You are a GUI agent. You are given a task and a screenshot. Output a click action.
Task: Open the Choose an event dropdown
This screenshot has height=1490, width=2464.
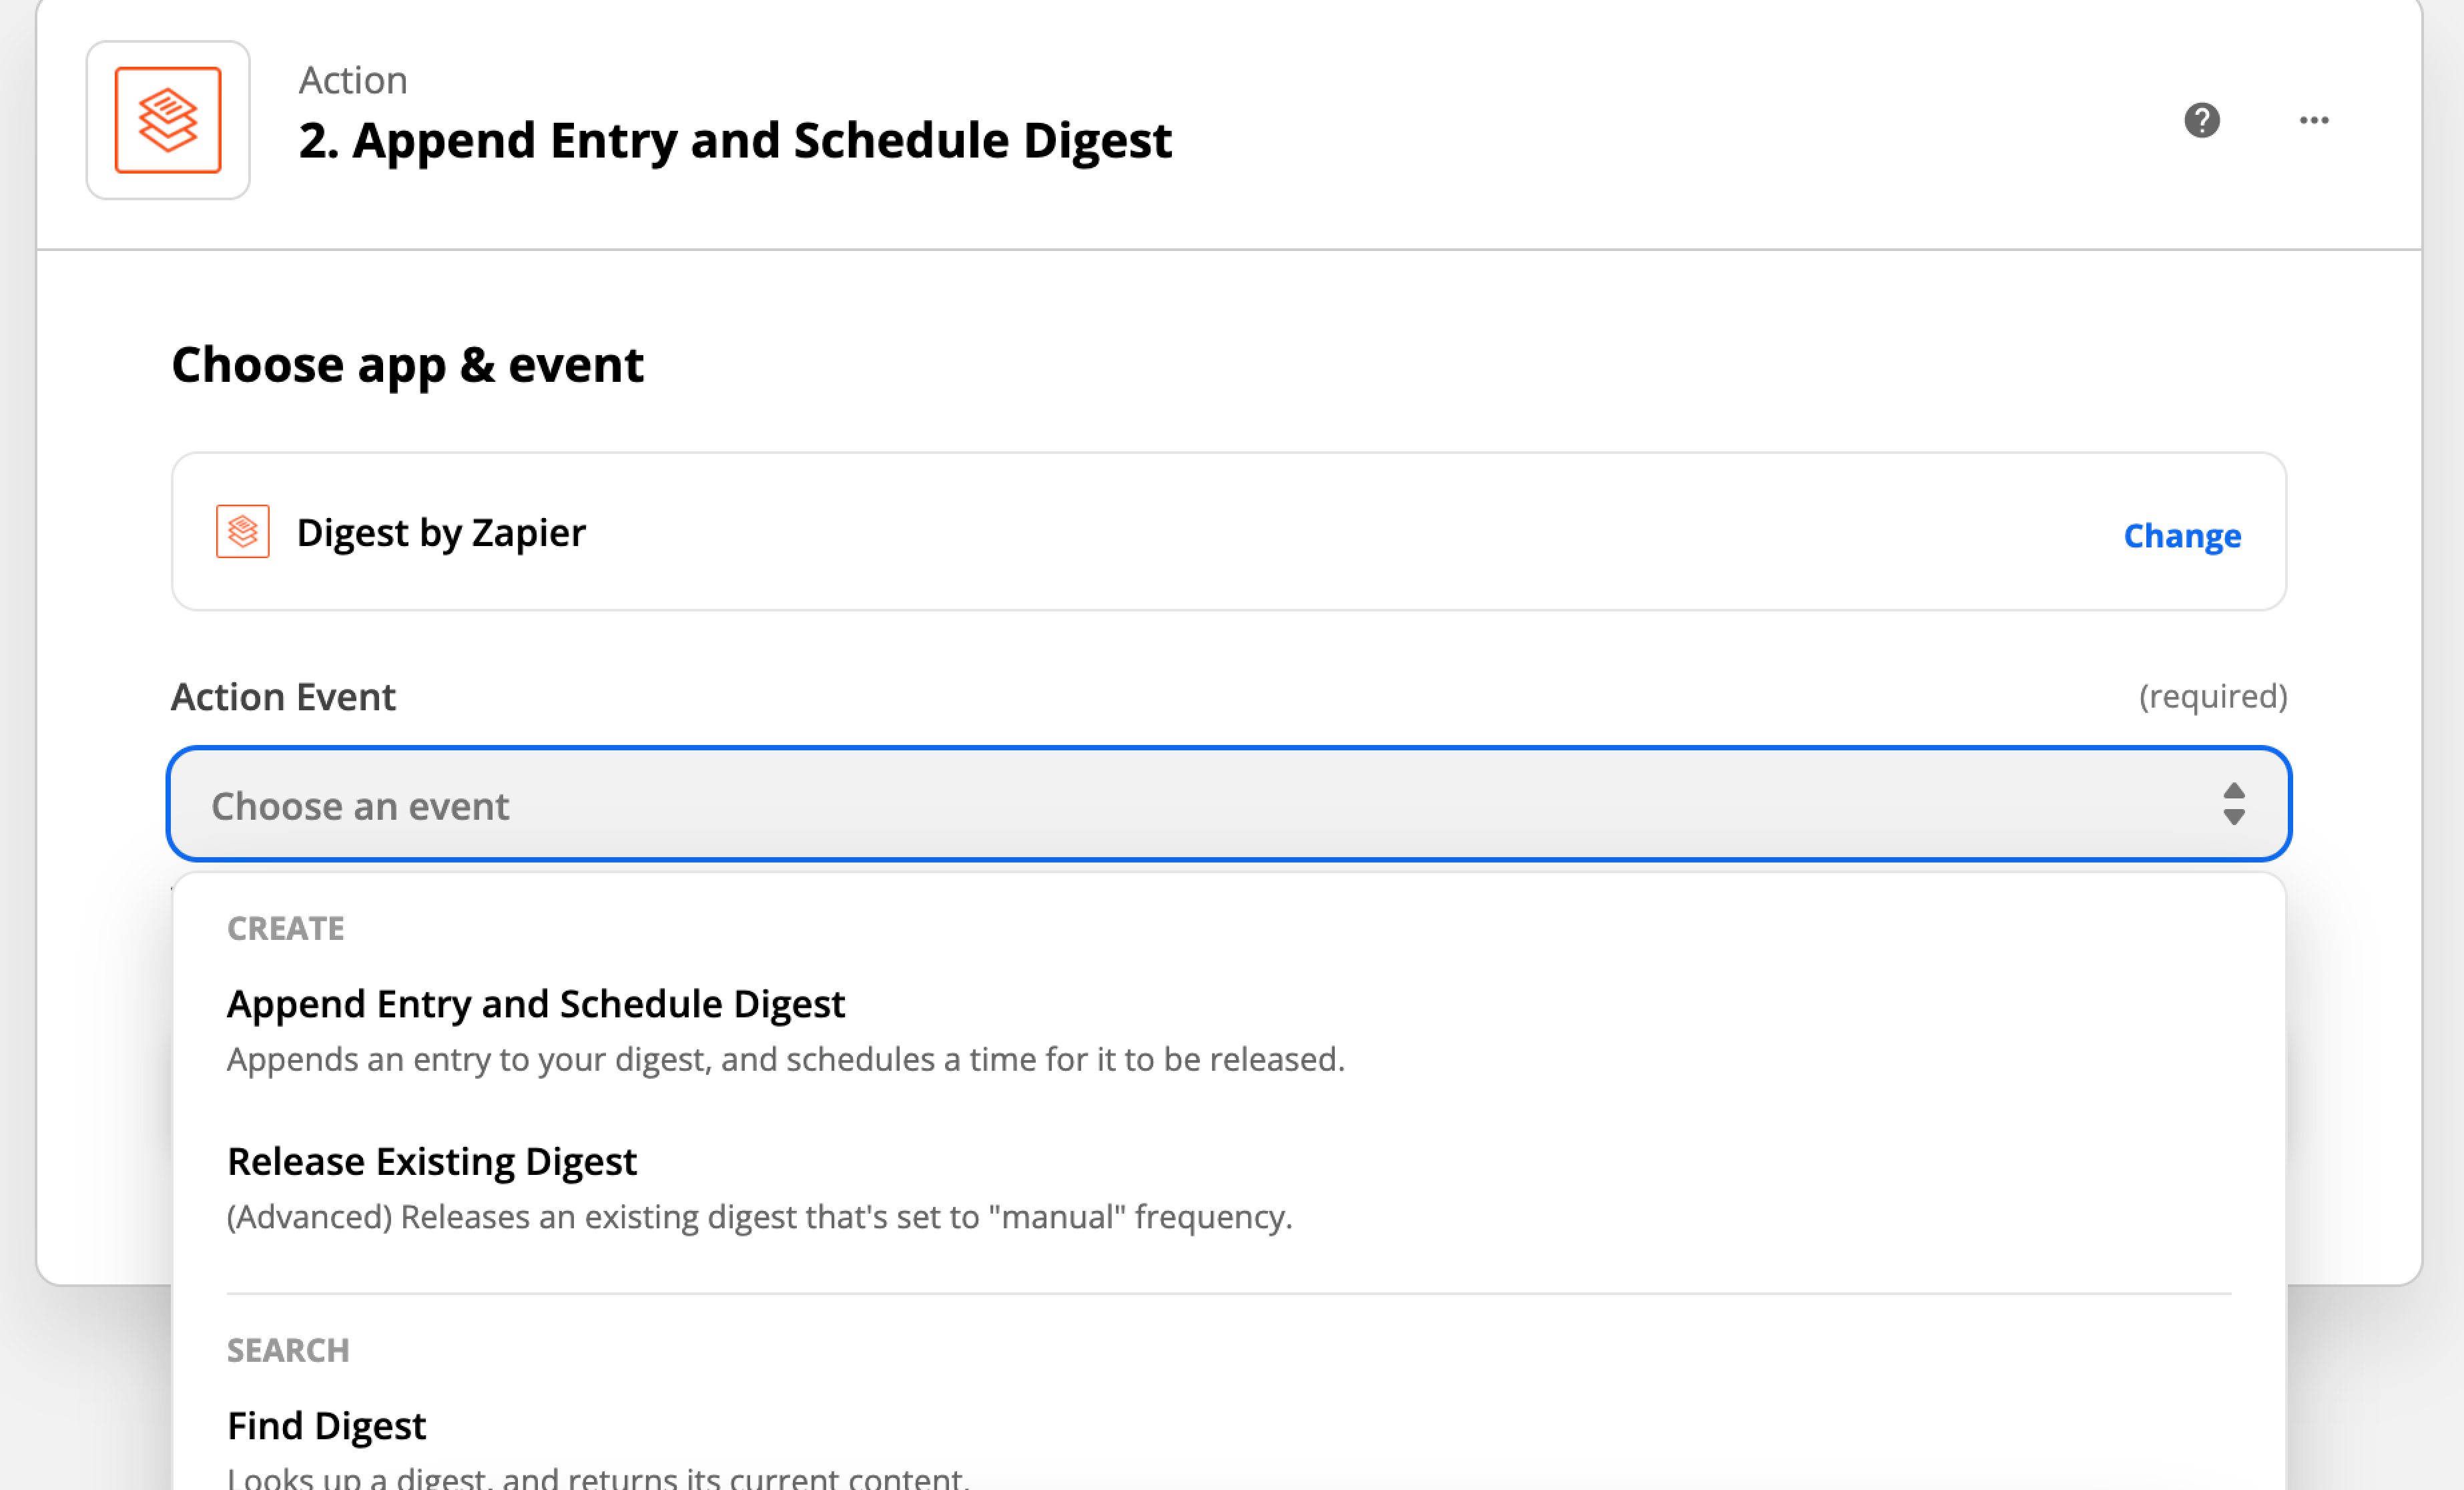point(1229,804)
